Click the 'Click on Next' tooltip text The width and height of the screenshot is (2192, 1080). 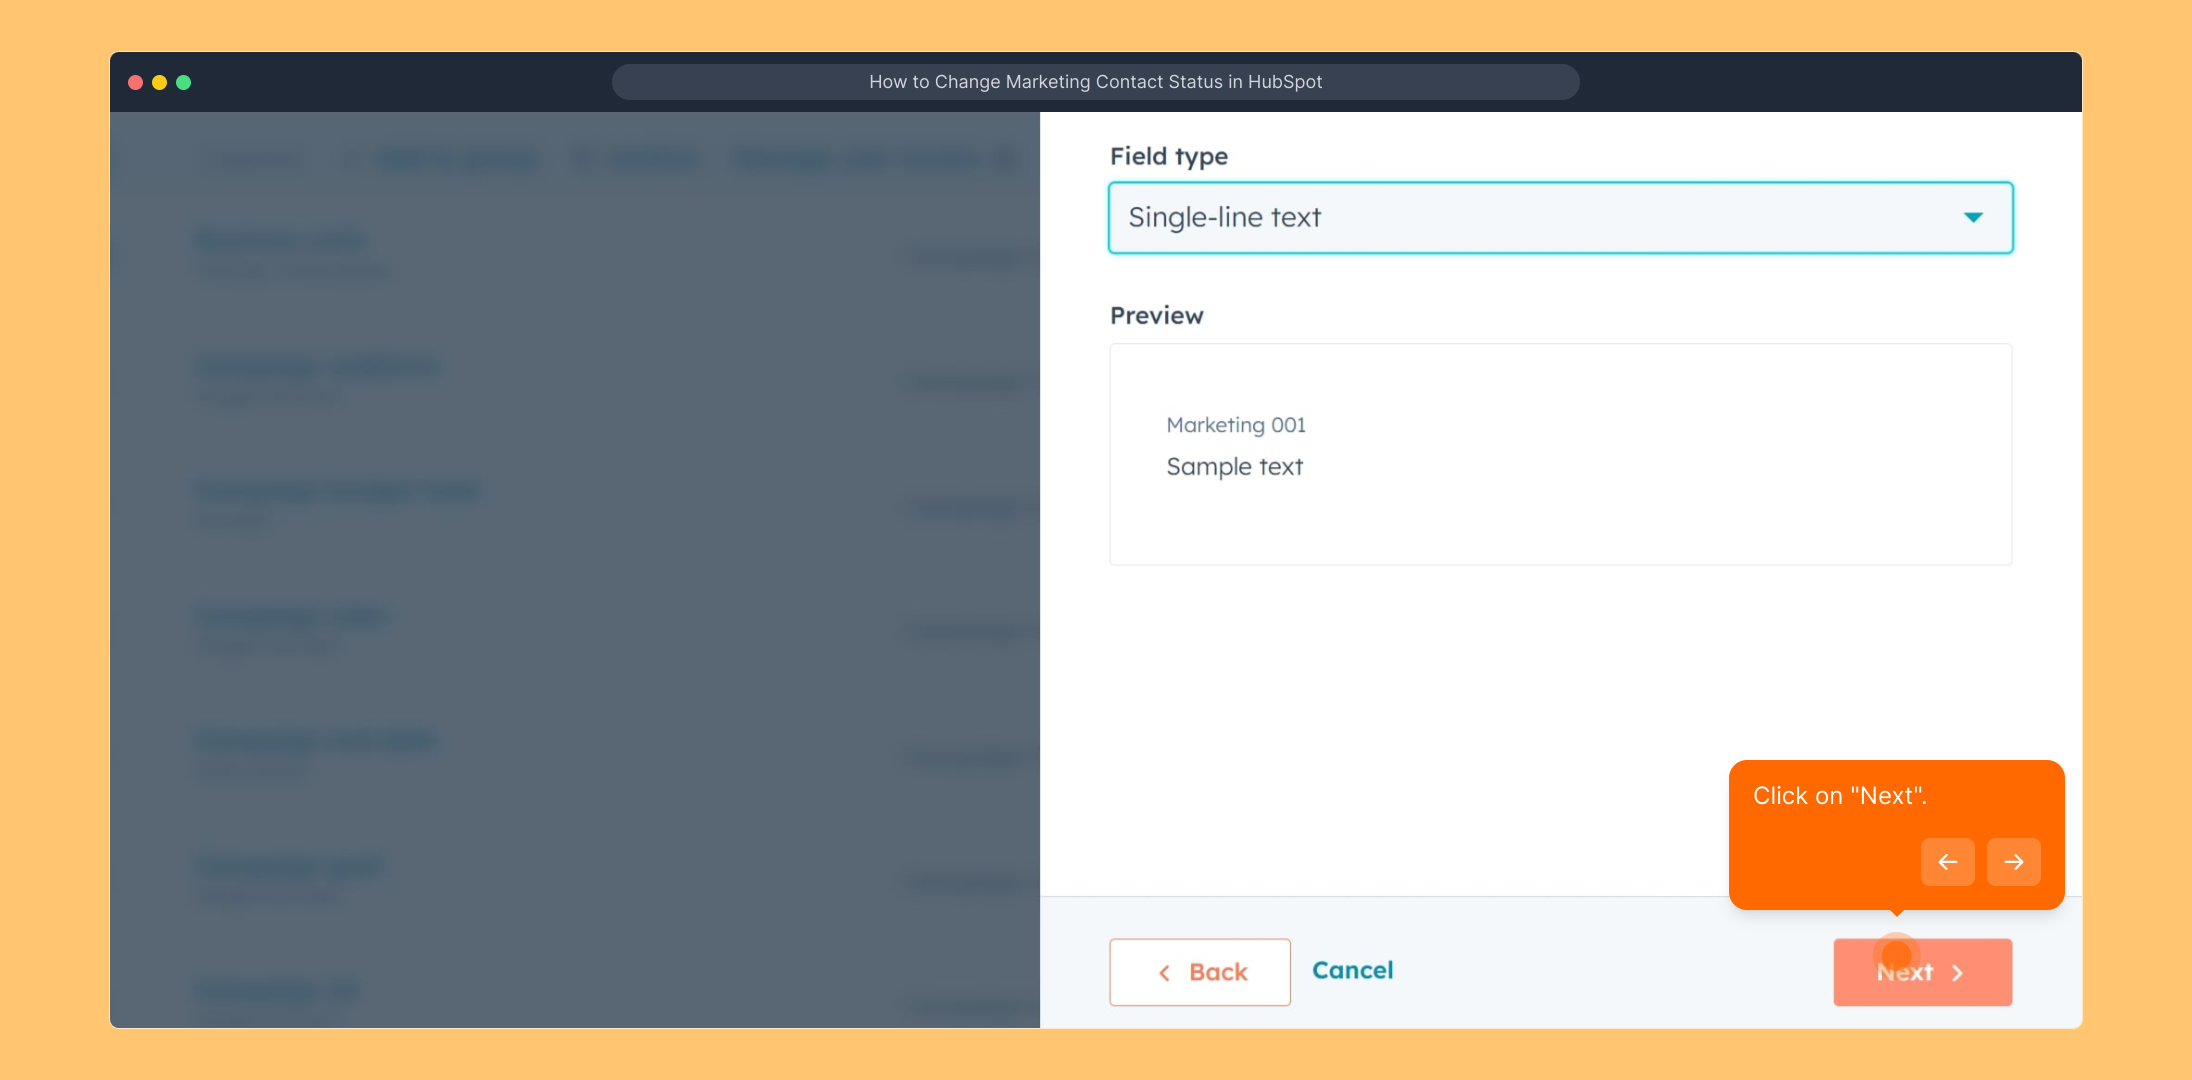(x=1839, y=796)
